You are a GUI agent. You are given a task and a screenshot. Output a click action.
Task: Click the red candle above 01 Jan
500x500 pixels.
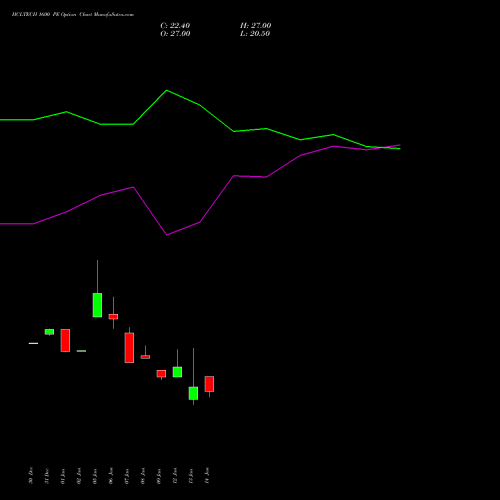(65, 340)
